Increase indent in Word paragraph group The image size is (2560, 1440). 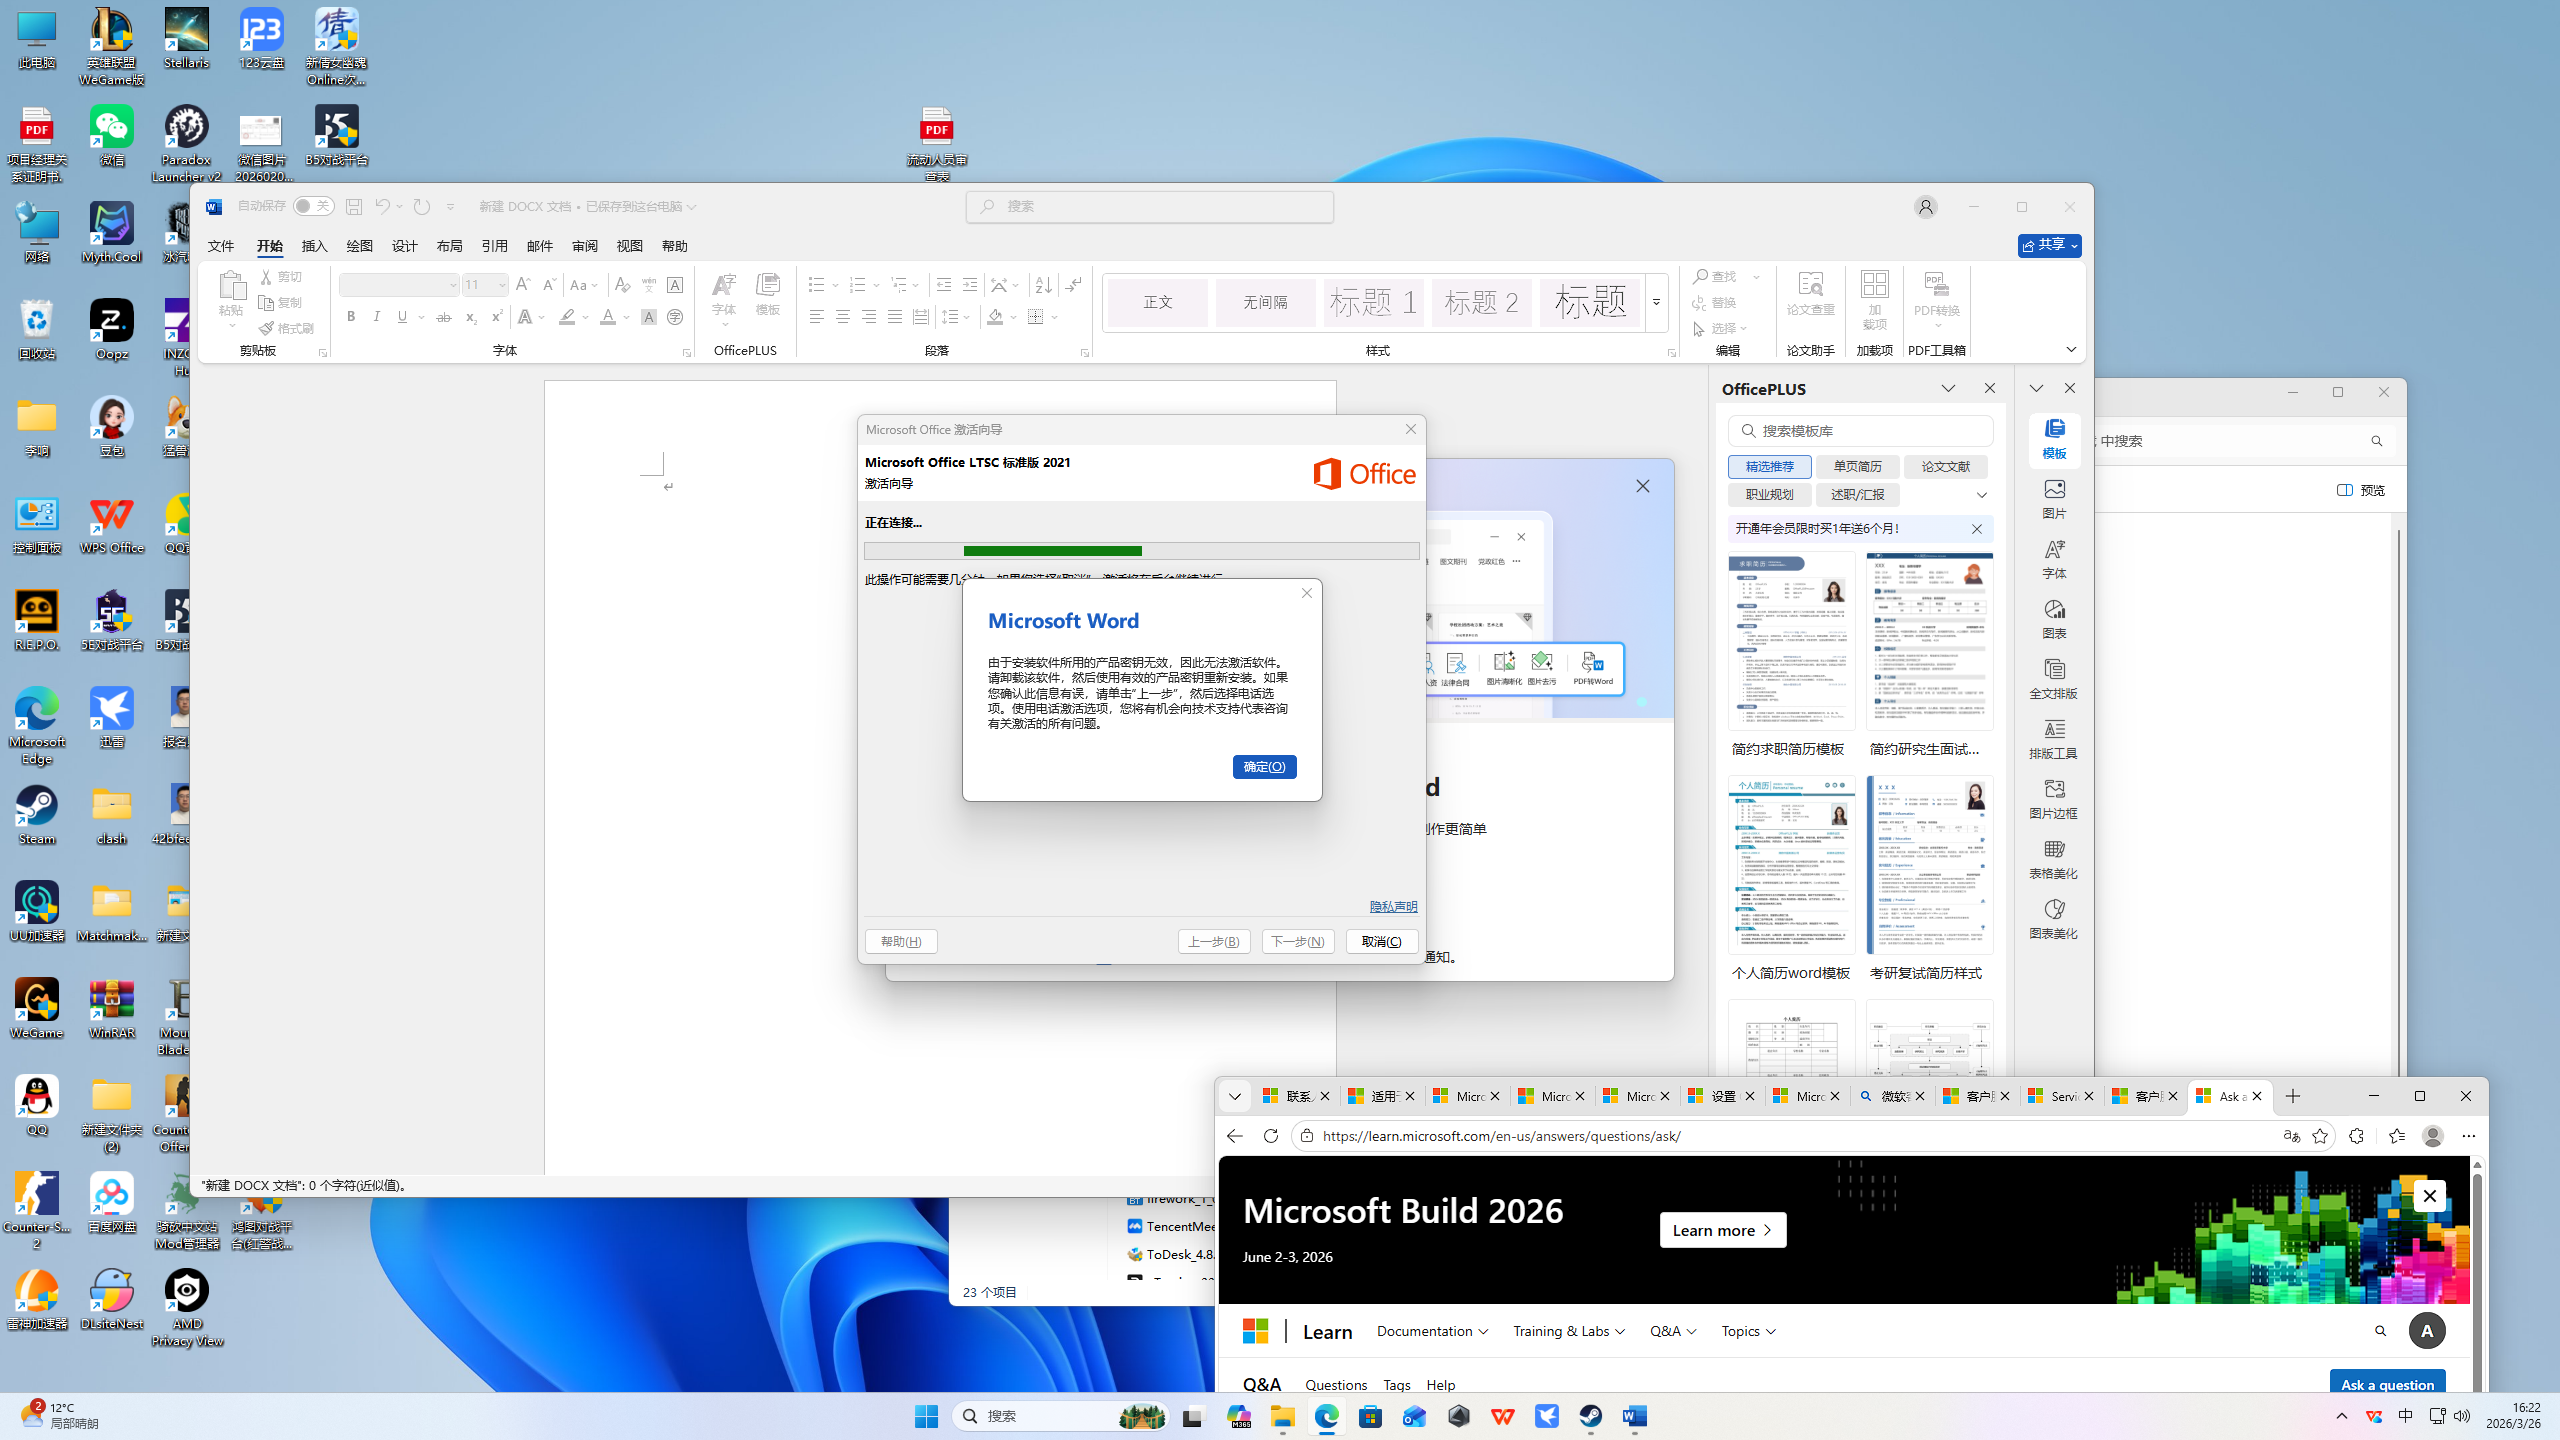[x=970, y=285]
